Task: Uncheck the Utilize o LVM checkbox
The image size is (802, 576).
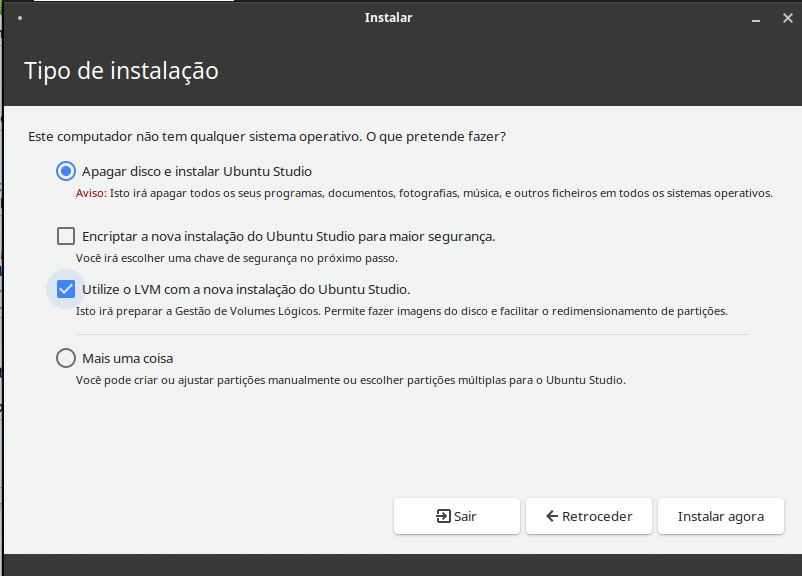Action: point(66,289)
